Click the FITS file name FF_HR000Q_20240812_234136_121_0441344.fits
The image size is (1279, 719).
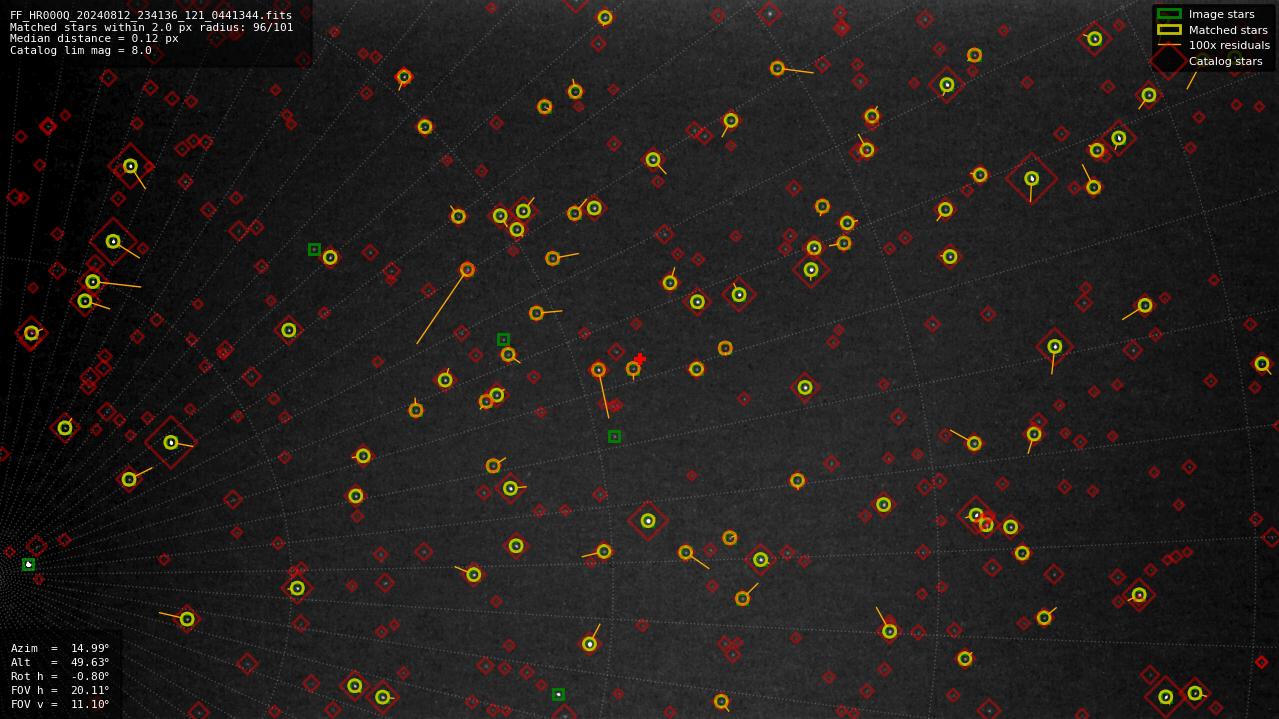[151, 15]
